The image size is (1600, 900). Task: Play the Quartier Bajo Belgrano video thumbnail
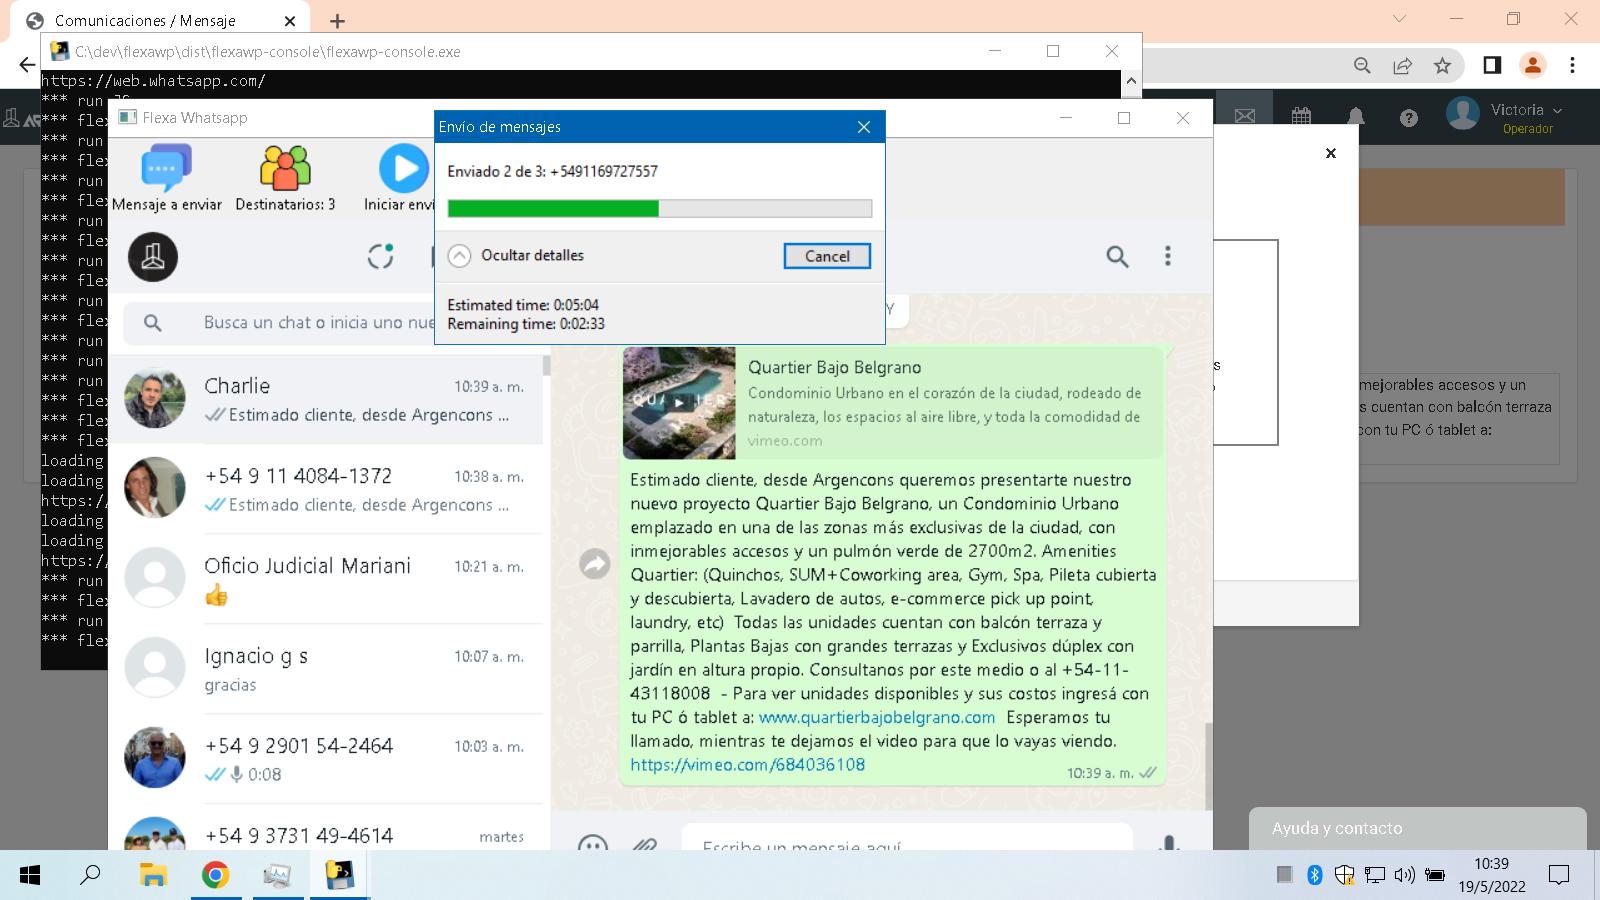point(679,403)
